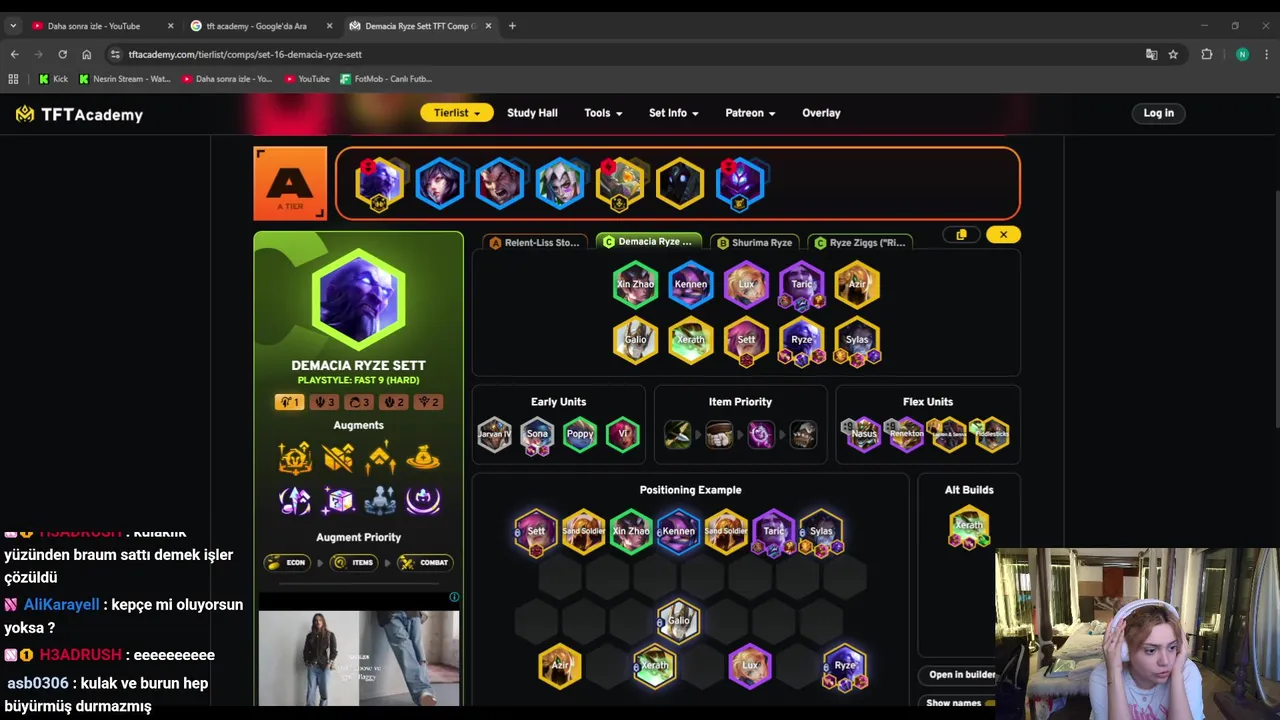Click Lux champion in the comp roster

746,284
